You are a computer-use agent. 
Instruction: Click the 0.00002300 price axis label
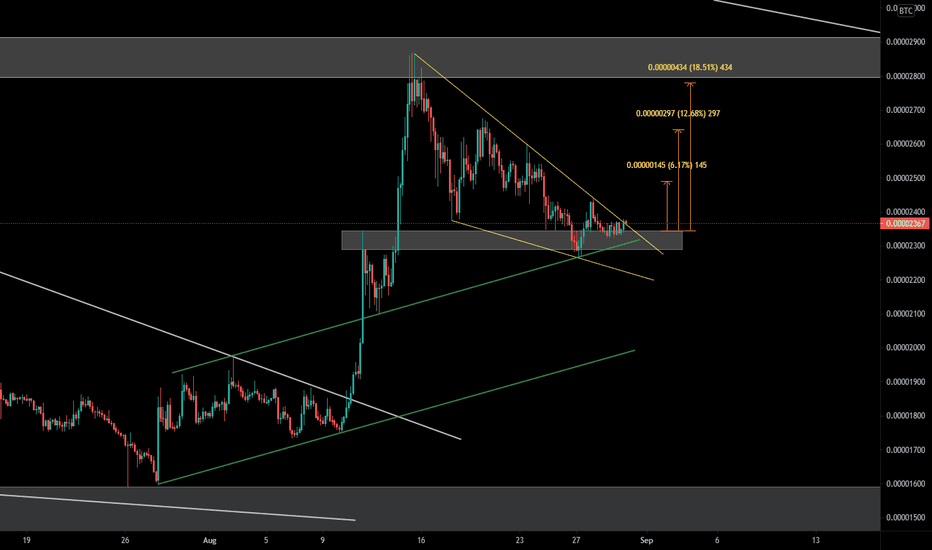pos(905,246)
